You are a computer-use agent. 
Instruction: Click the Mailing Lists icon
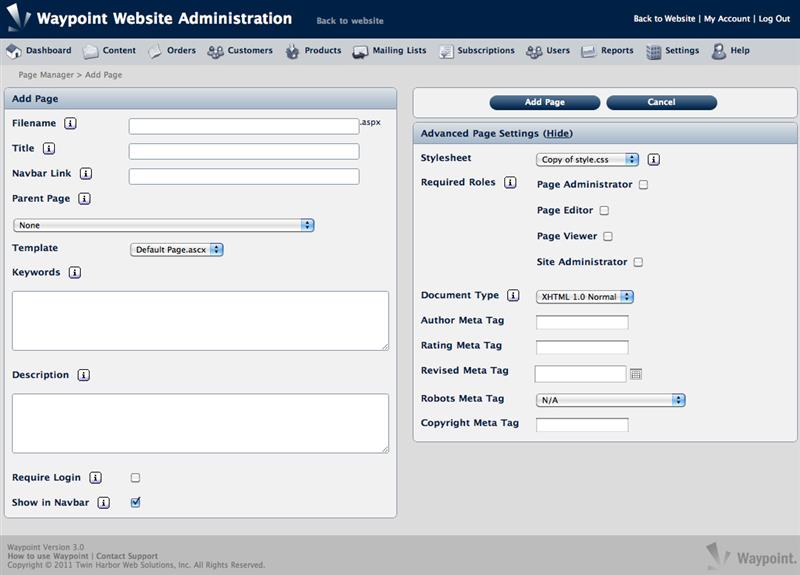[360, 52]
